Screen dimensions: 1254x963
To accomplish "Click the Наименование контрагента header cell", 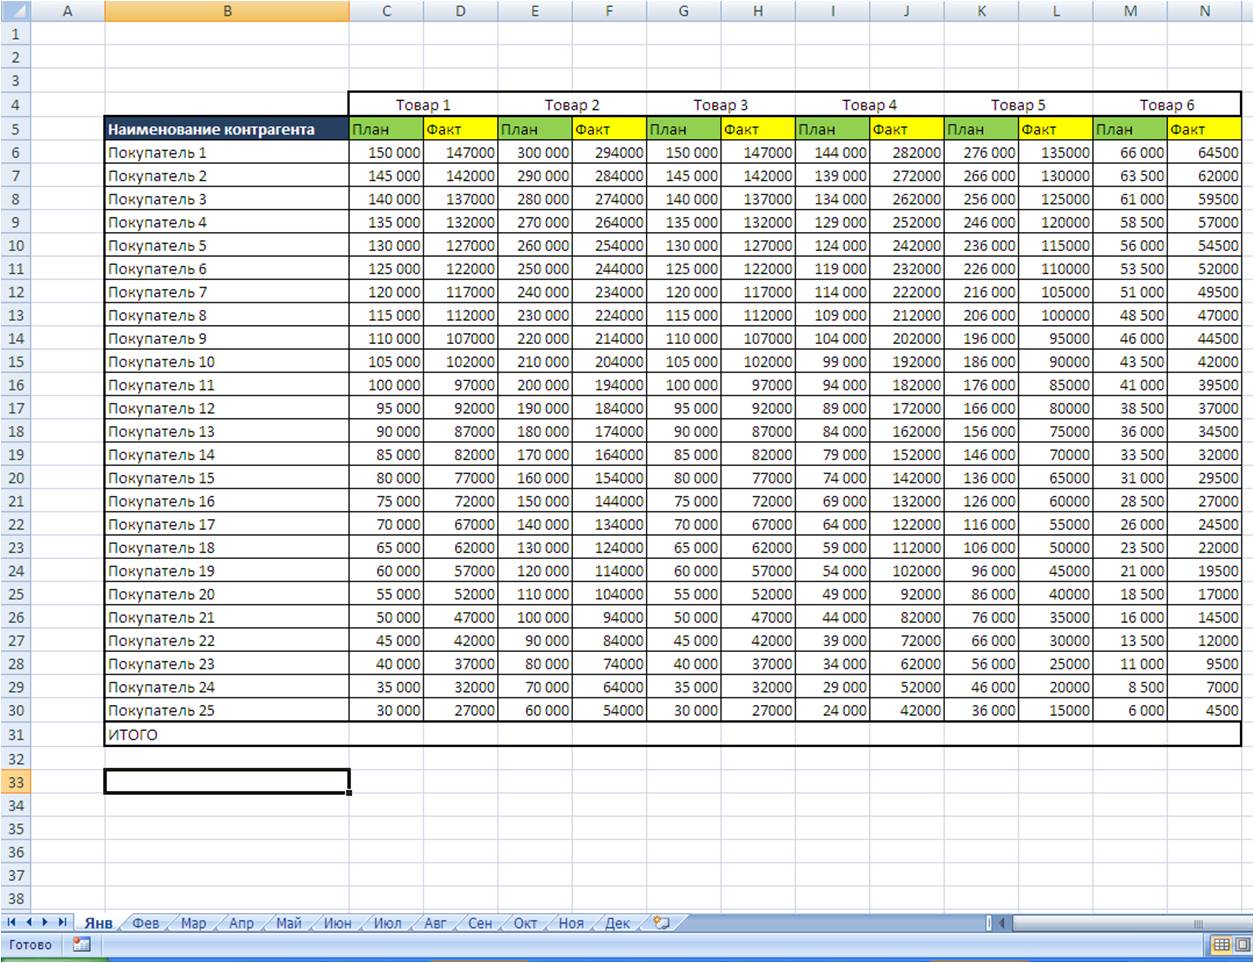I will pyautogui.click(x=227, y=129).
